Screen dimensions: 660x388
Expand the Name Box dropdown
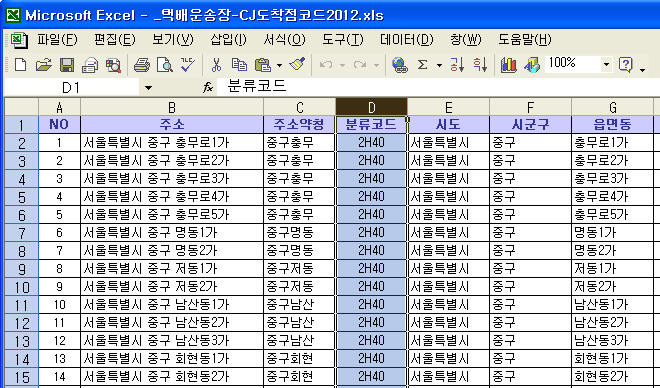click(148, 88)
